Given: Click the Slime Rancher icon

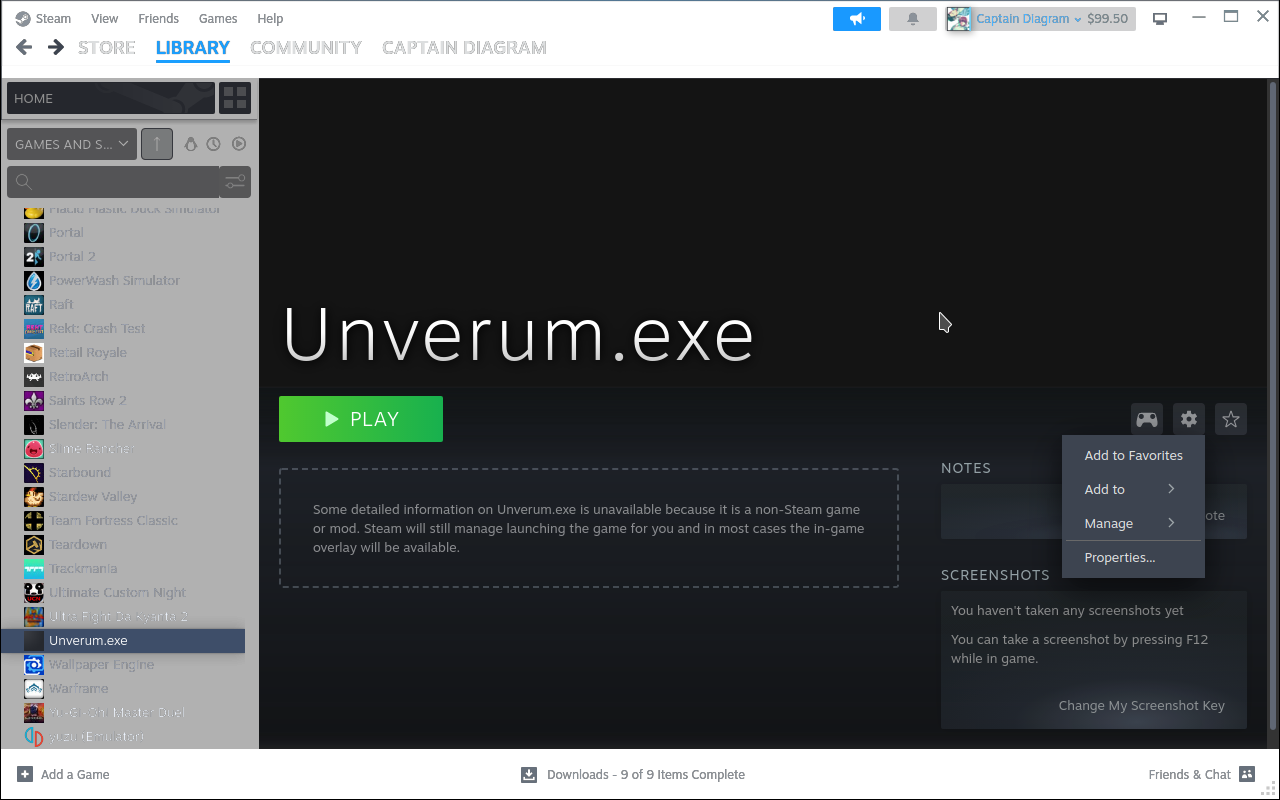Looking at the screenshot, I should 34,448.
